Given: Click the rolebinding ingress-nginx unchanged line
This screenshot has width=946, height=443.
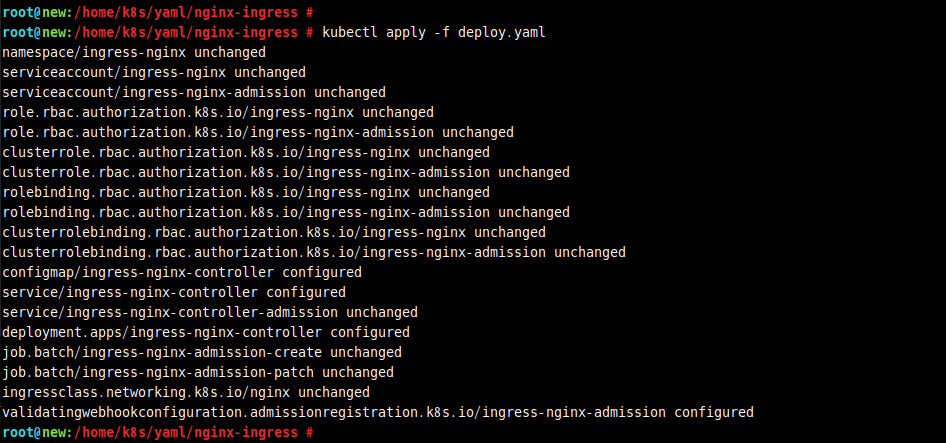Looking at the screenshot, I should point(246,193).
